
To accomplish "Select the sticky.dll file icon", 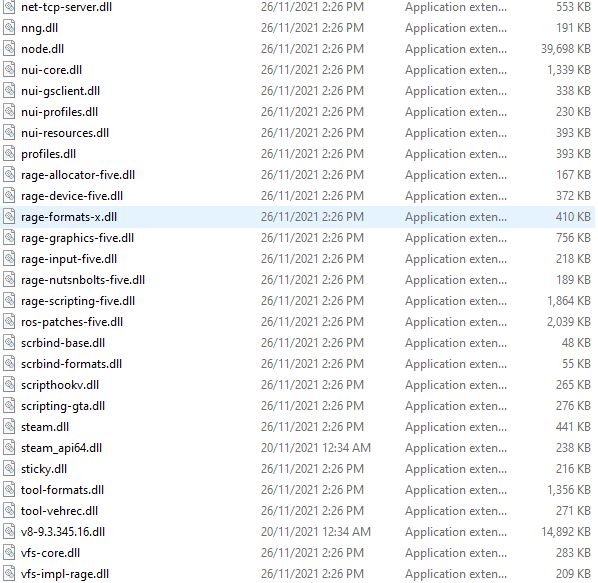I will pyautogui.click(x=9, y=469).
